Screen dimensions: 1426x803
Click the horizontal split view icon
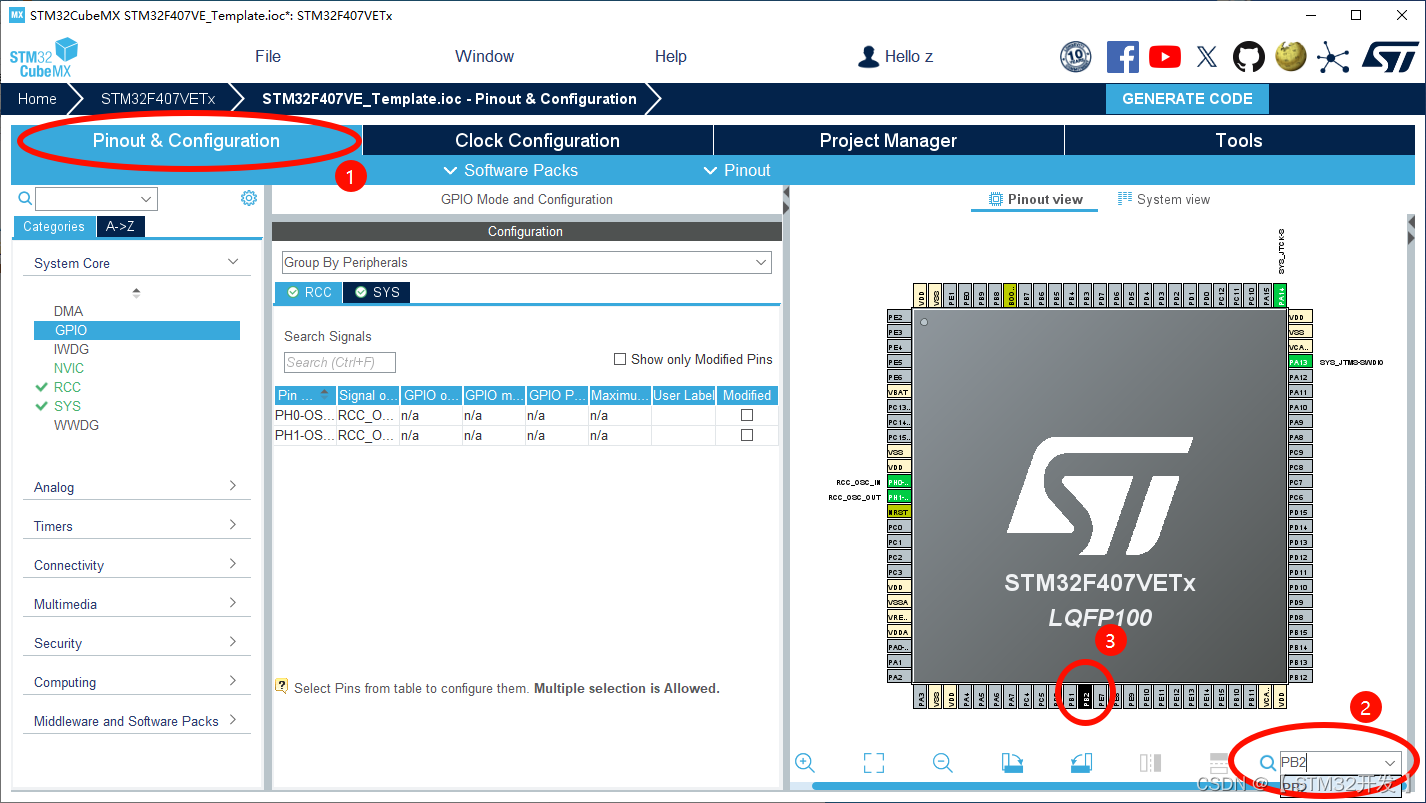pos(1219,763)
